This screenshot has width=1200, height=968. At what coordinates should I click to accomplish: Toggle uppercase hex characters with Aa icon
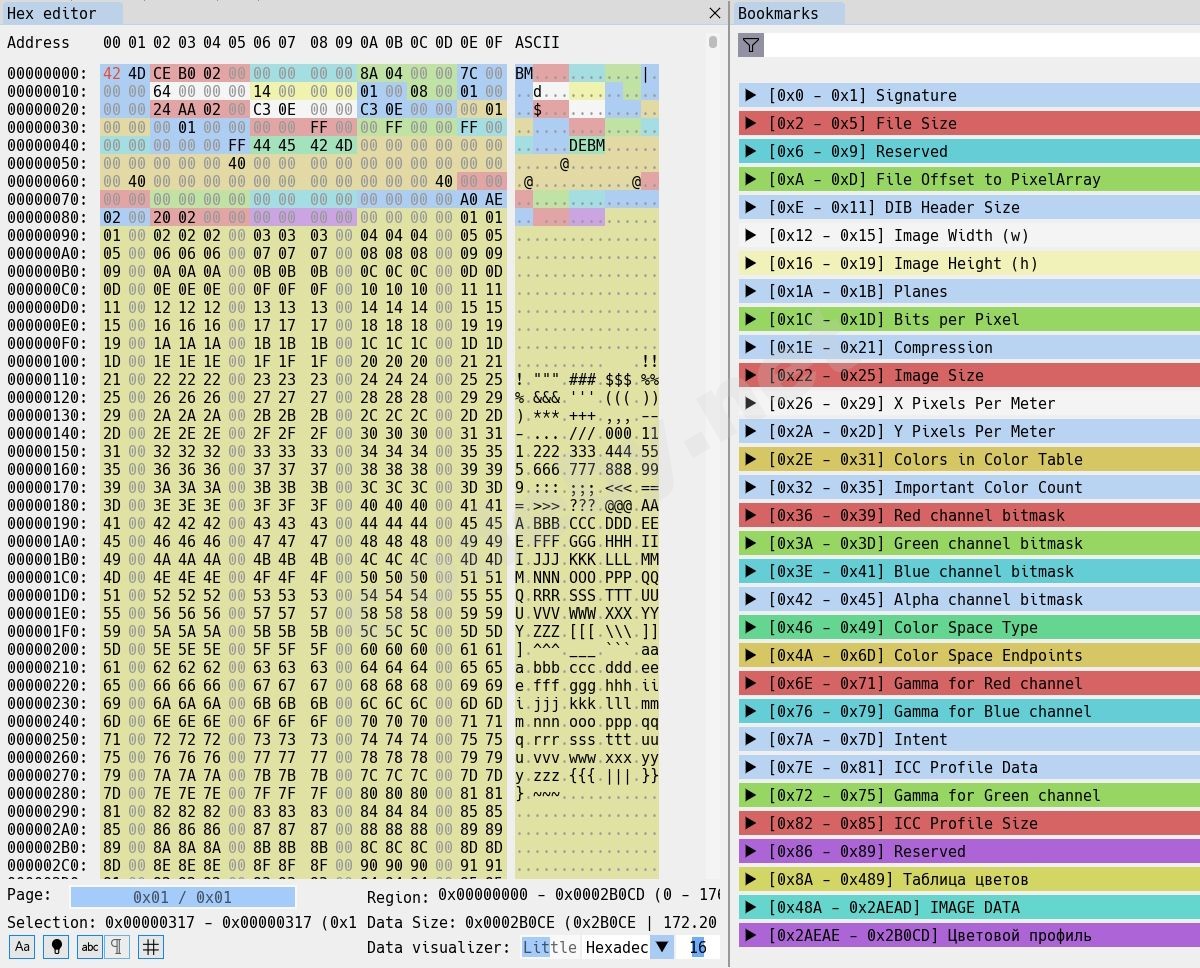[x=21, y=947]
